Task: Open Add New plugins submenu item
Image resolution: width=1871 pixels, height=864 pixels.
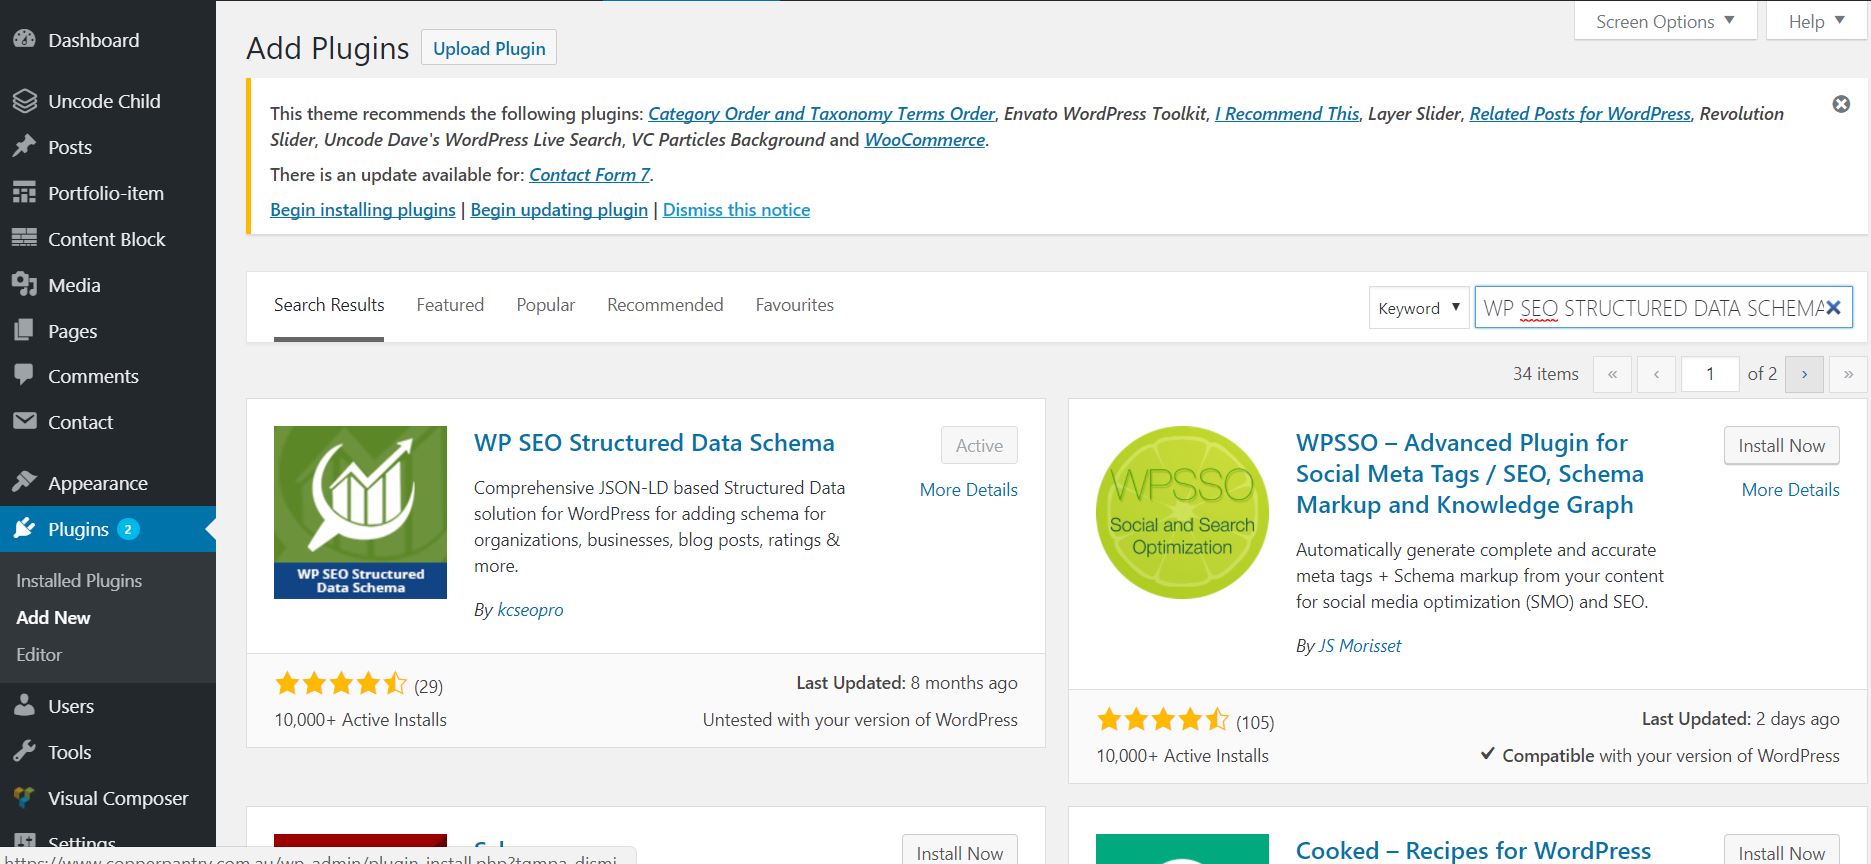Action: pos(53,618)
